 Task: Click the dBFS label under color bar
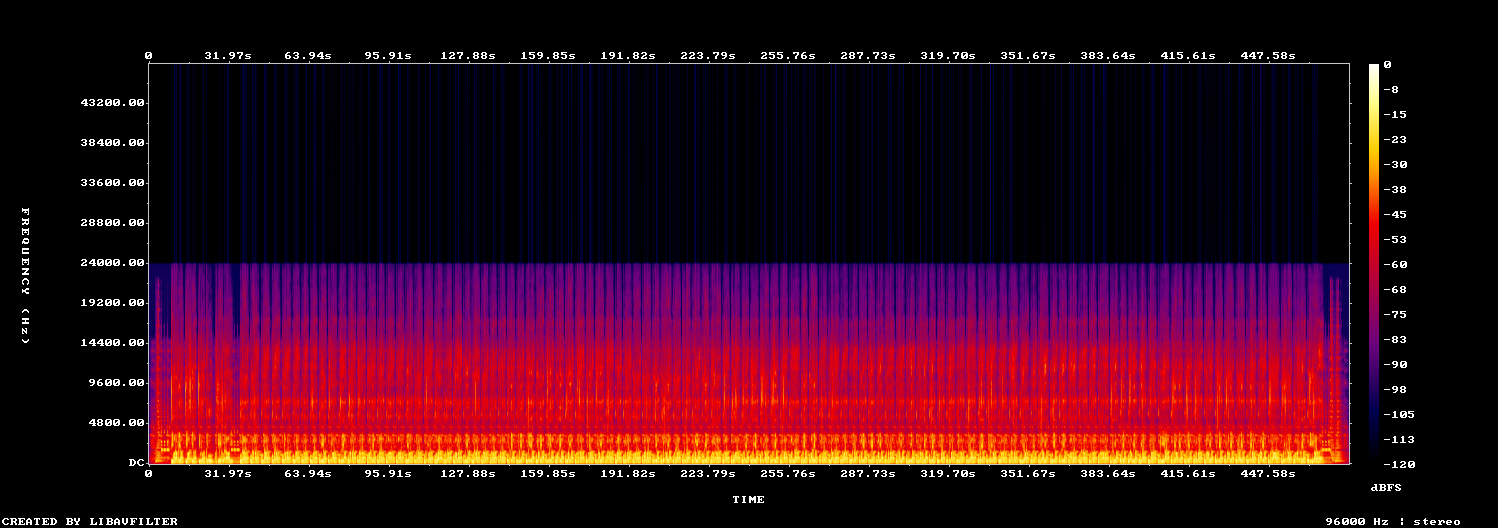point(1387,487)
